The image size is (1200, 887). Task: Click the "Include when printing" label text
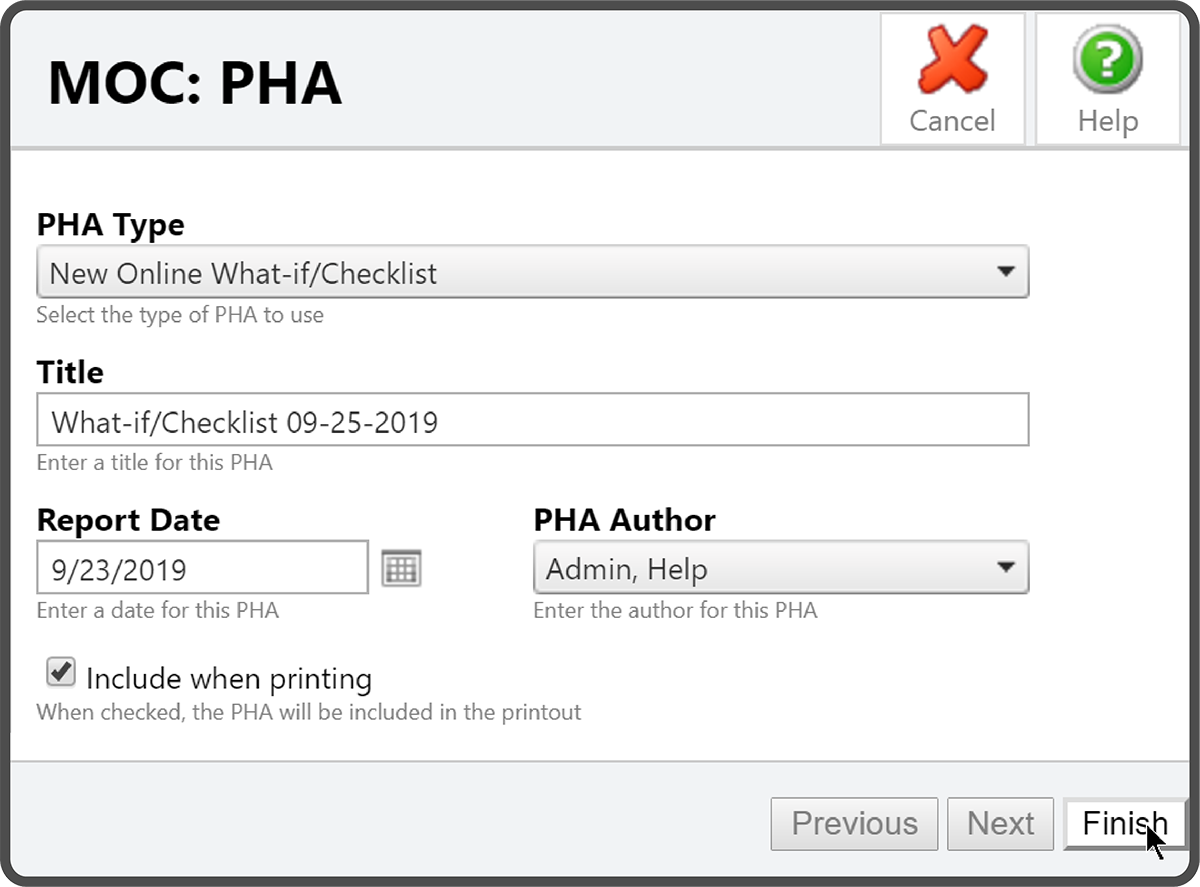[229, 679]
